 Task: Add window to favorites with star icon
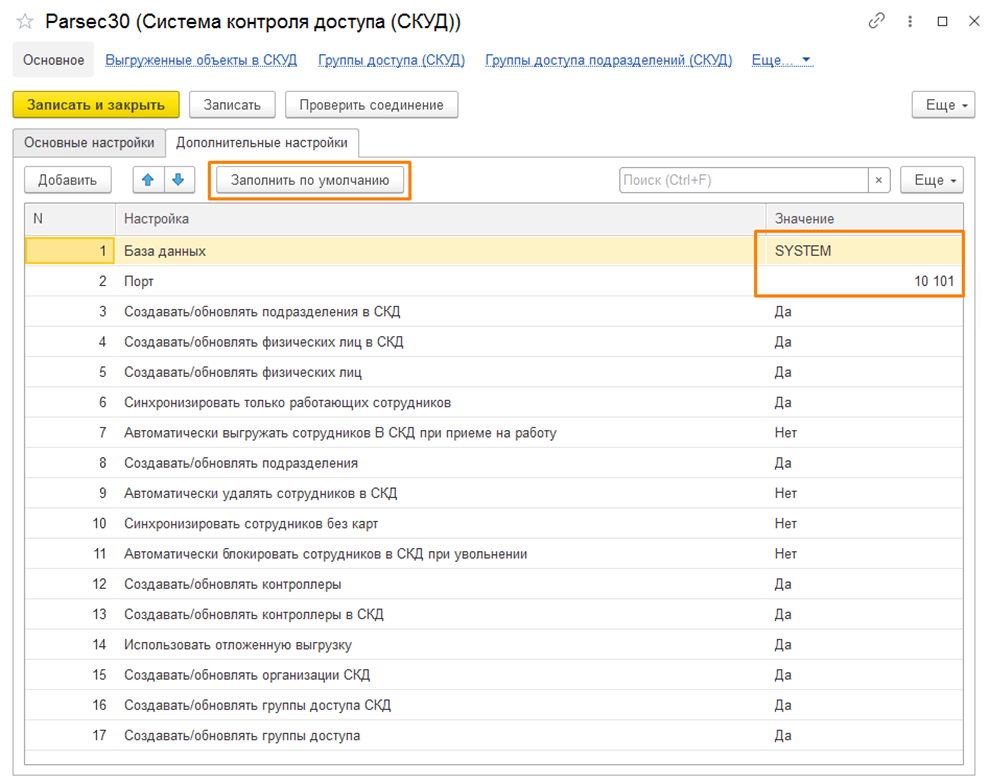(x=25, y=21)
